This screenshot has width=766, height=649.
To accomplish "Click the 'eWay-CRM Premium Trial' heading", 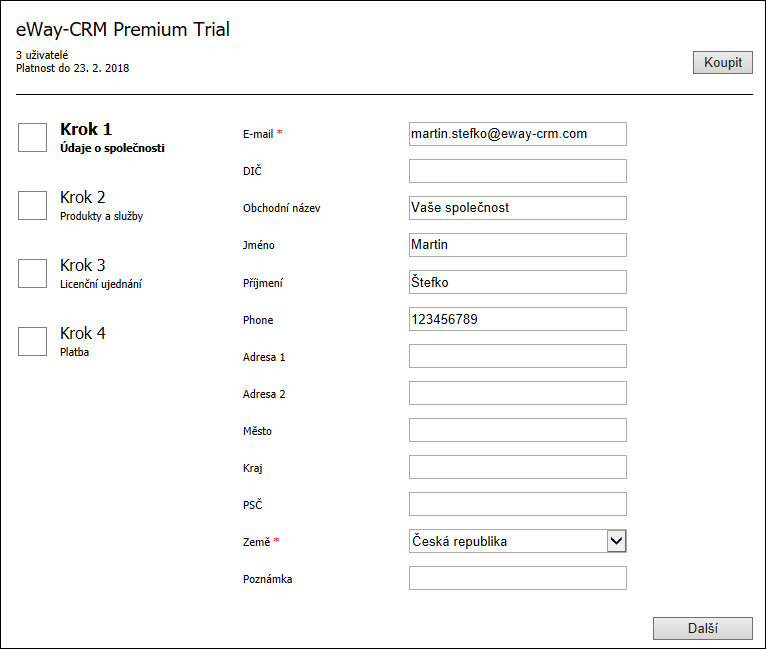I will pos(123,30).
